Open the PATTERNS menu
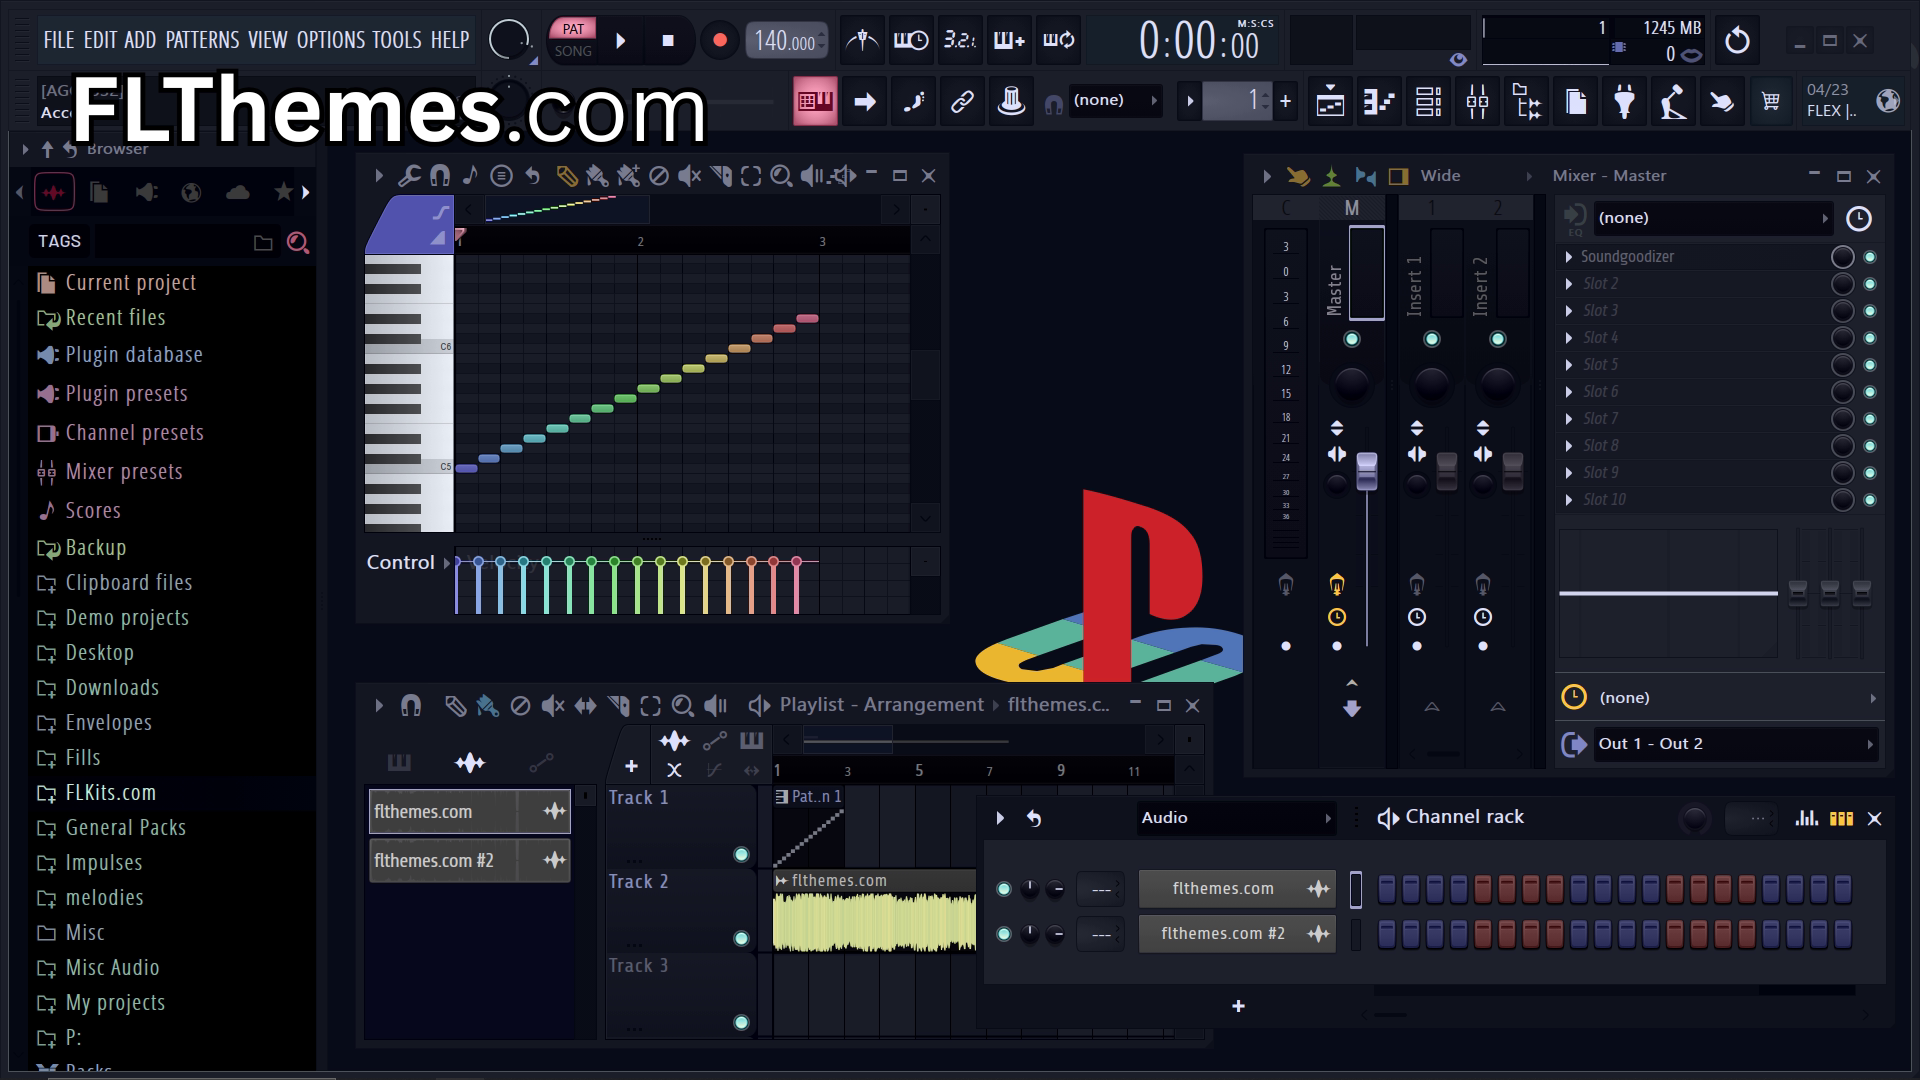 (202, 40)
